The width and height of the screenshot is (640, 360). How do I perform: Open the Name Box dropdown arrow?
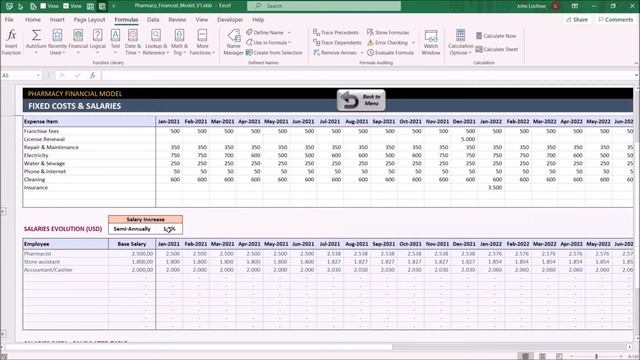[38, 76]
